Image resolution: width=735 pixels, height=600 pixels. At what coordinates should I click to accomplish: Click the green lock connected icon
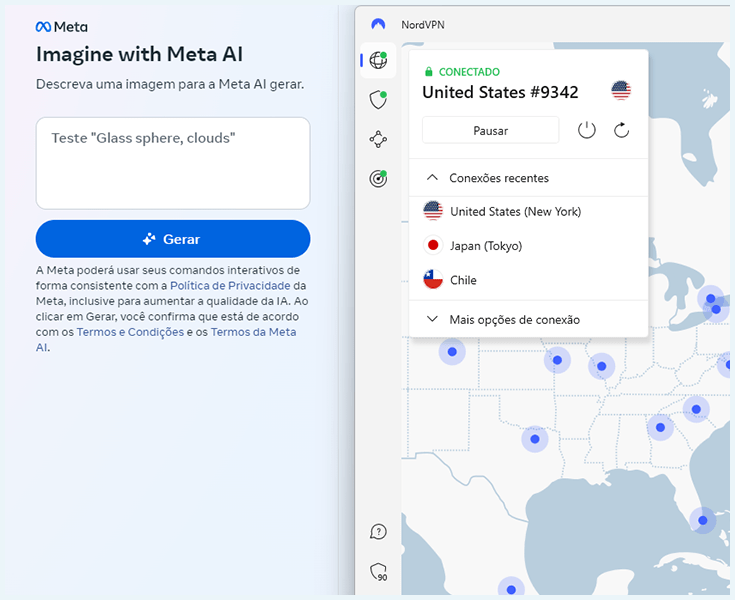coord(428,72)
